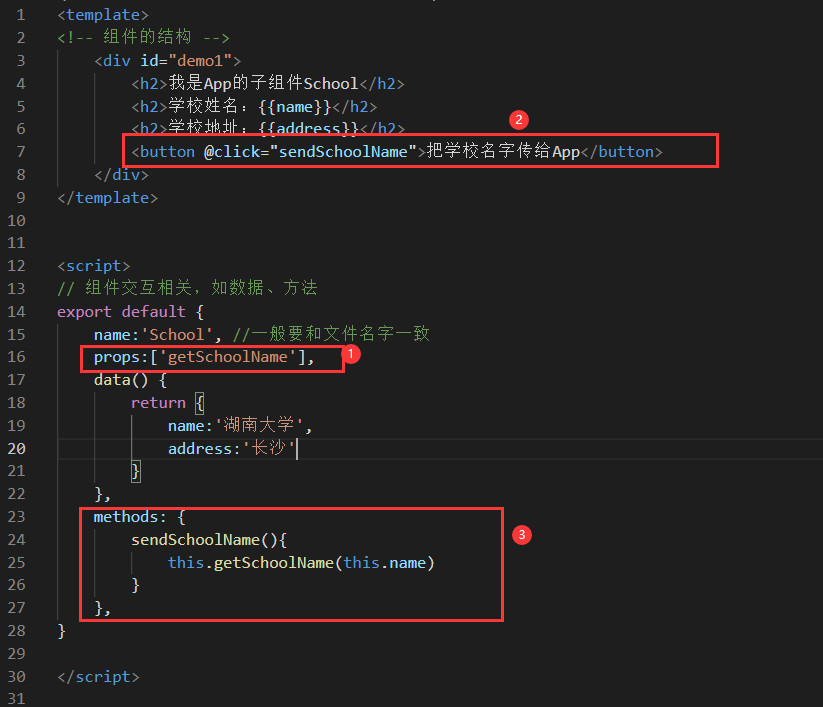
Task: Click 'getSchoolName' inside the props array
Action: (x=228, y=357)
